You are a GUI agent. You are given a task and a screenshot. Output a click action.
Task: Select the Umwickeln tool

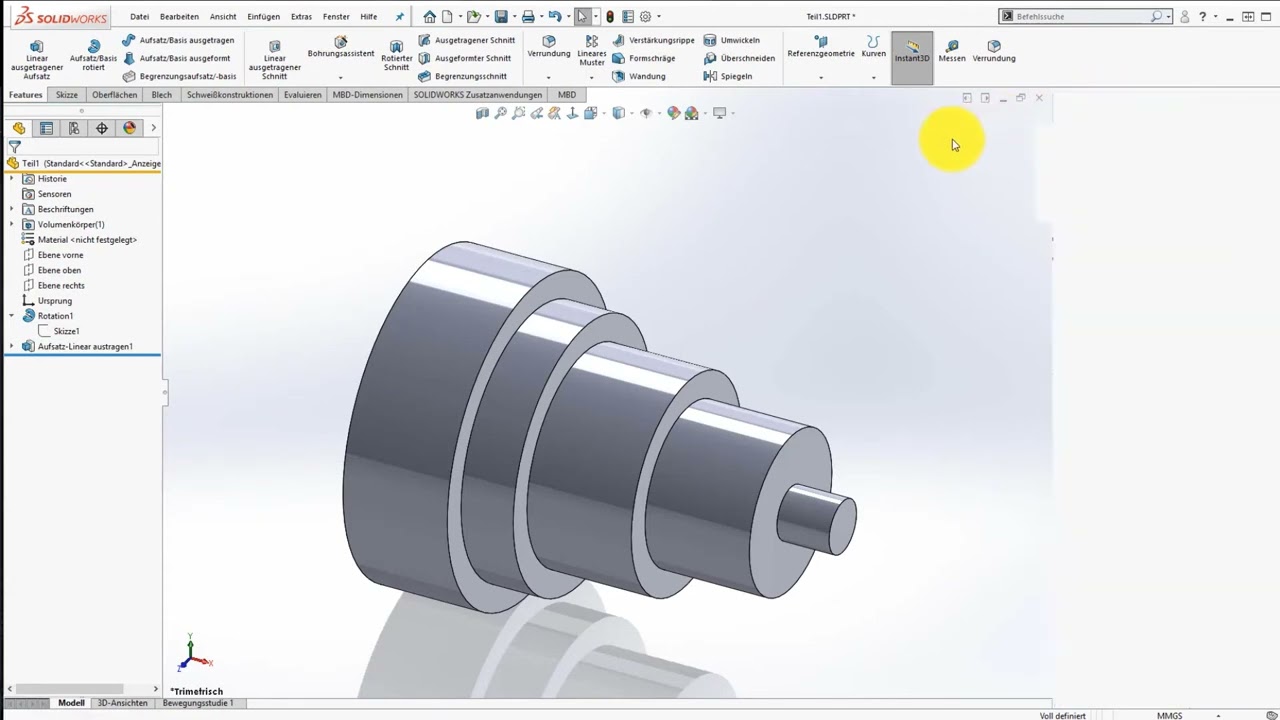coord(731,40)
